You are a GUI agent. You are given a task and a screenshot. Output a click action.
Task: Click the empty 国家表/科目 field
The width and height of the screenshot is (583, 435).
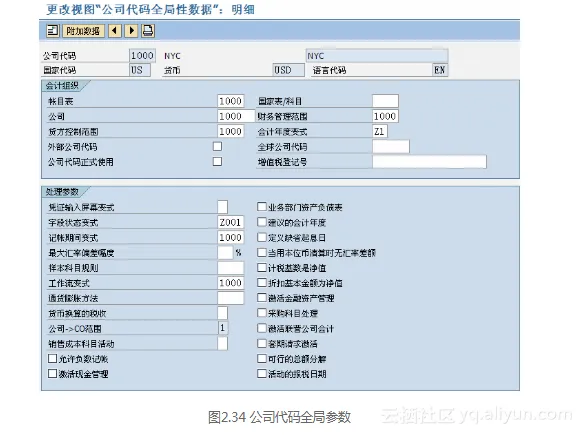[x=385, y=101]
